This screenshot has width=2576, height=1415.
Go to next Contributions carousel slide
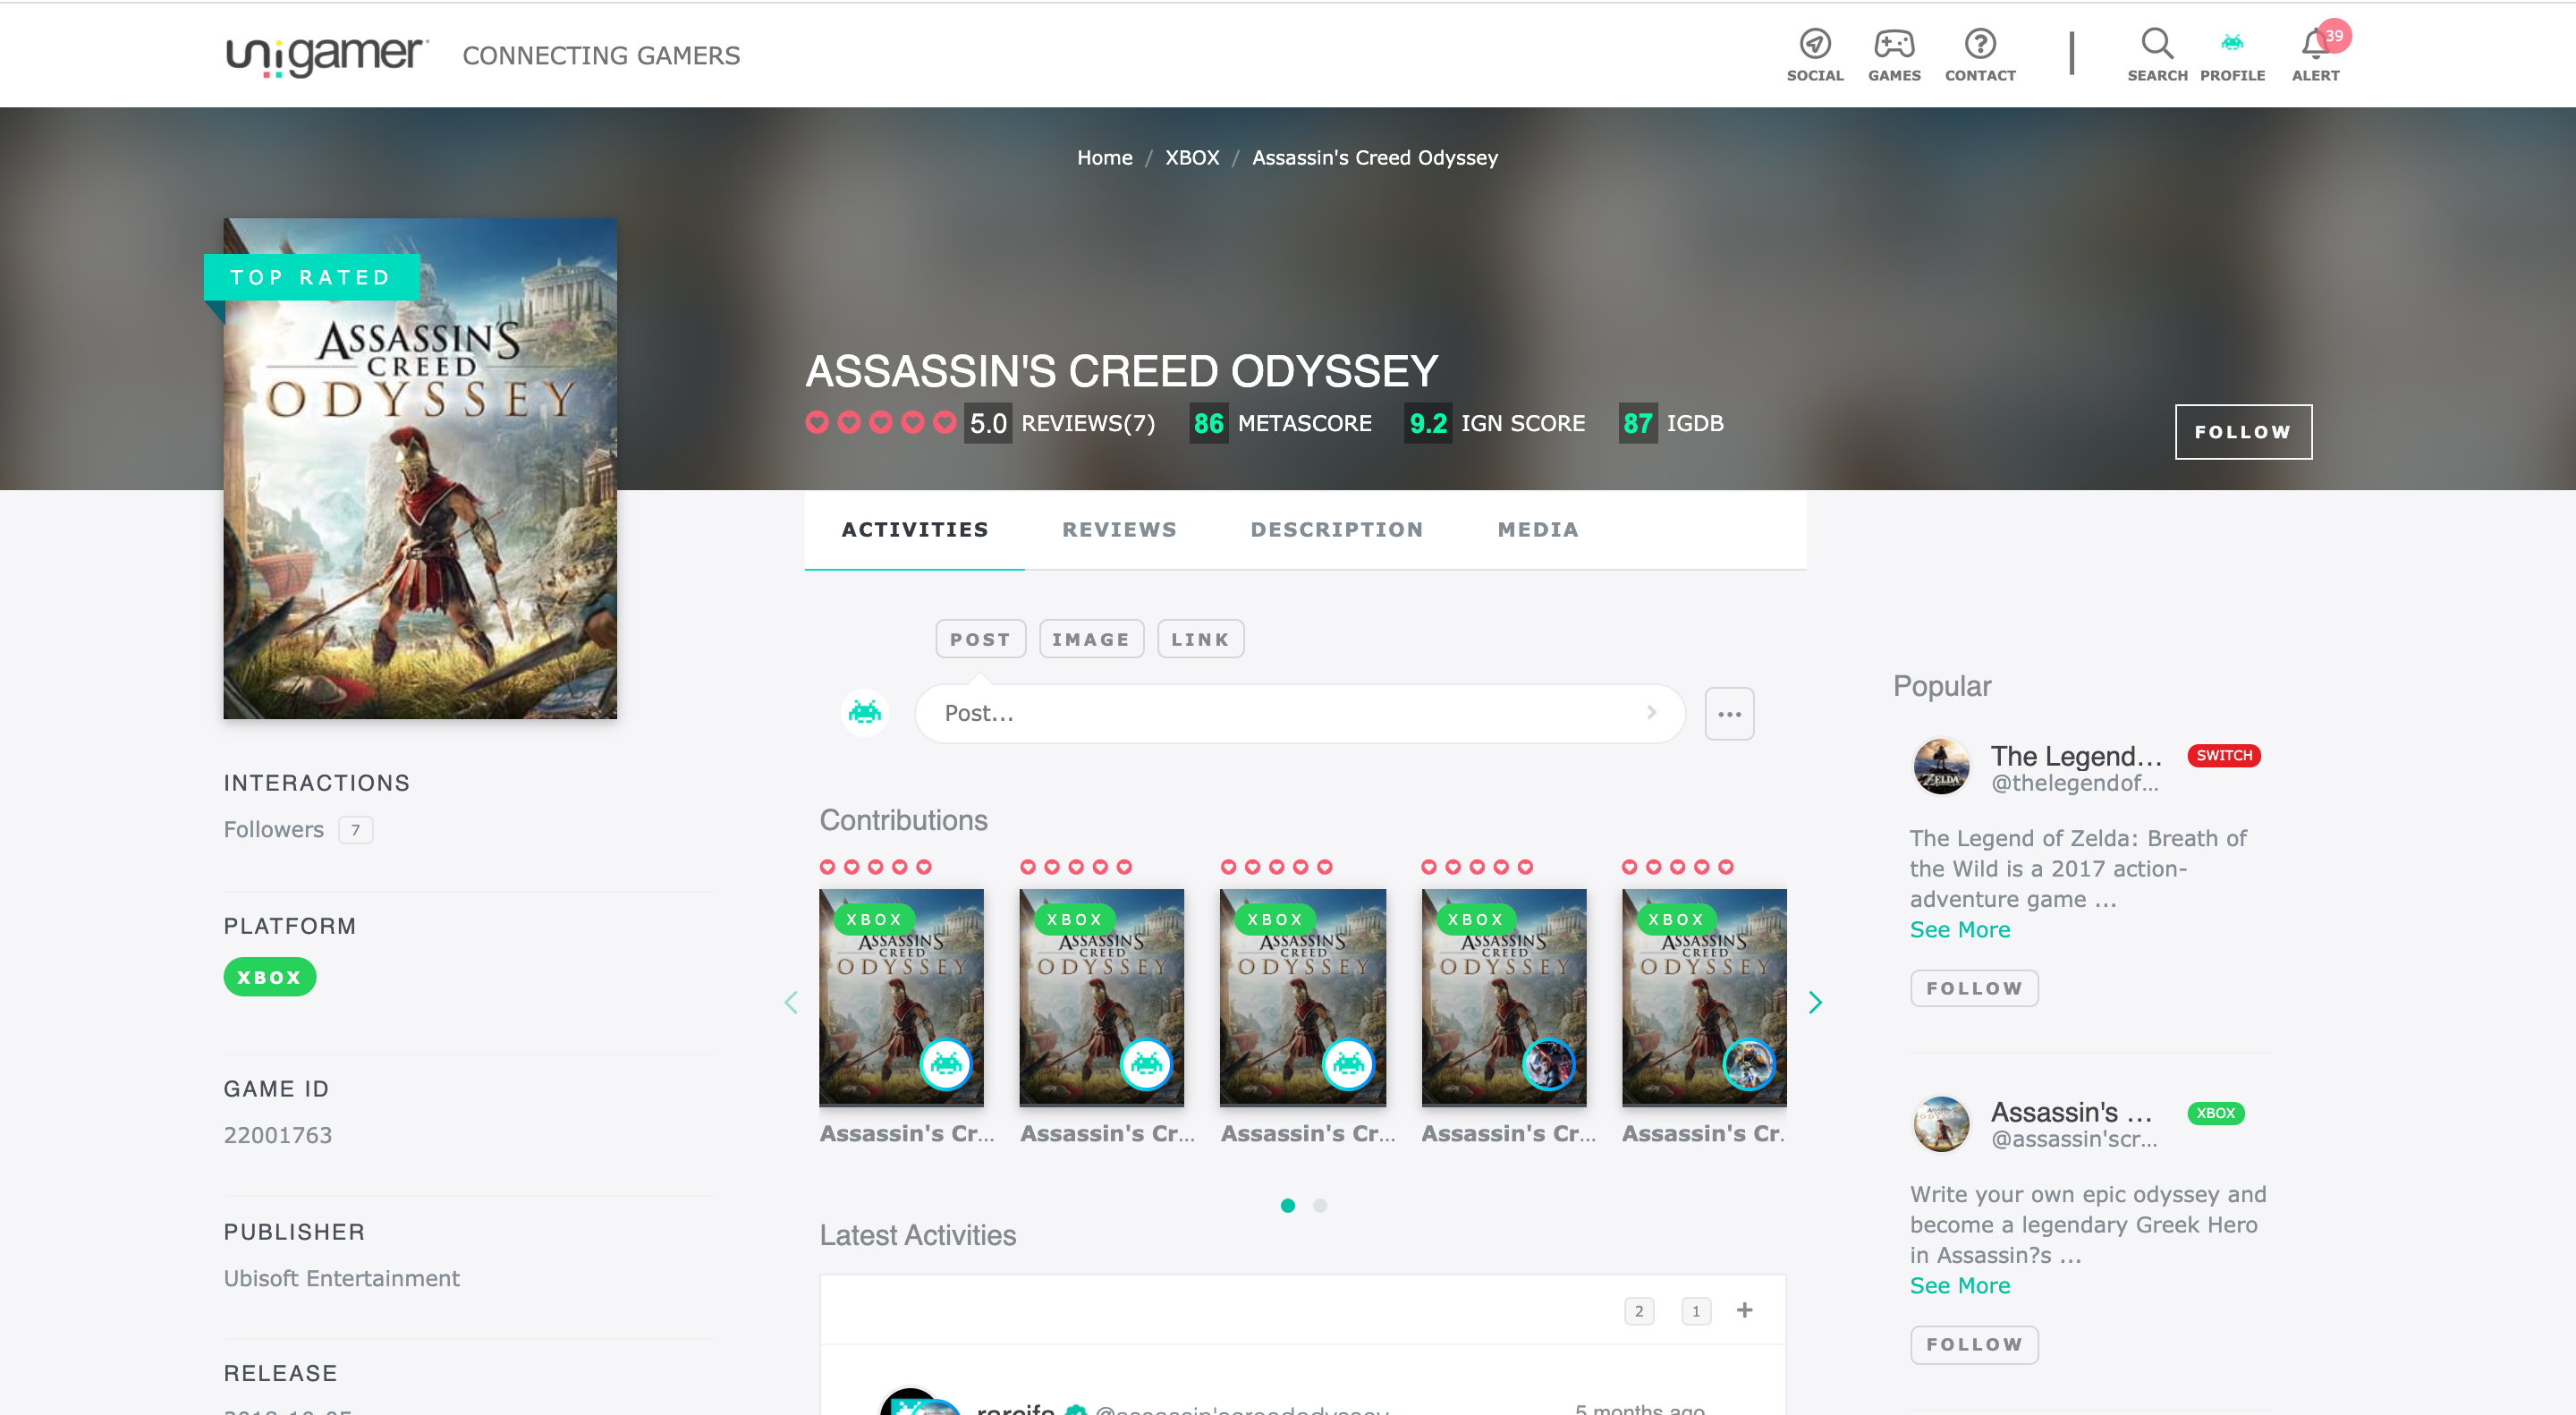point(1815,1002)
